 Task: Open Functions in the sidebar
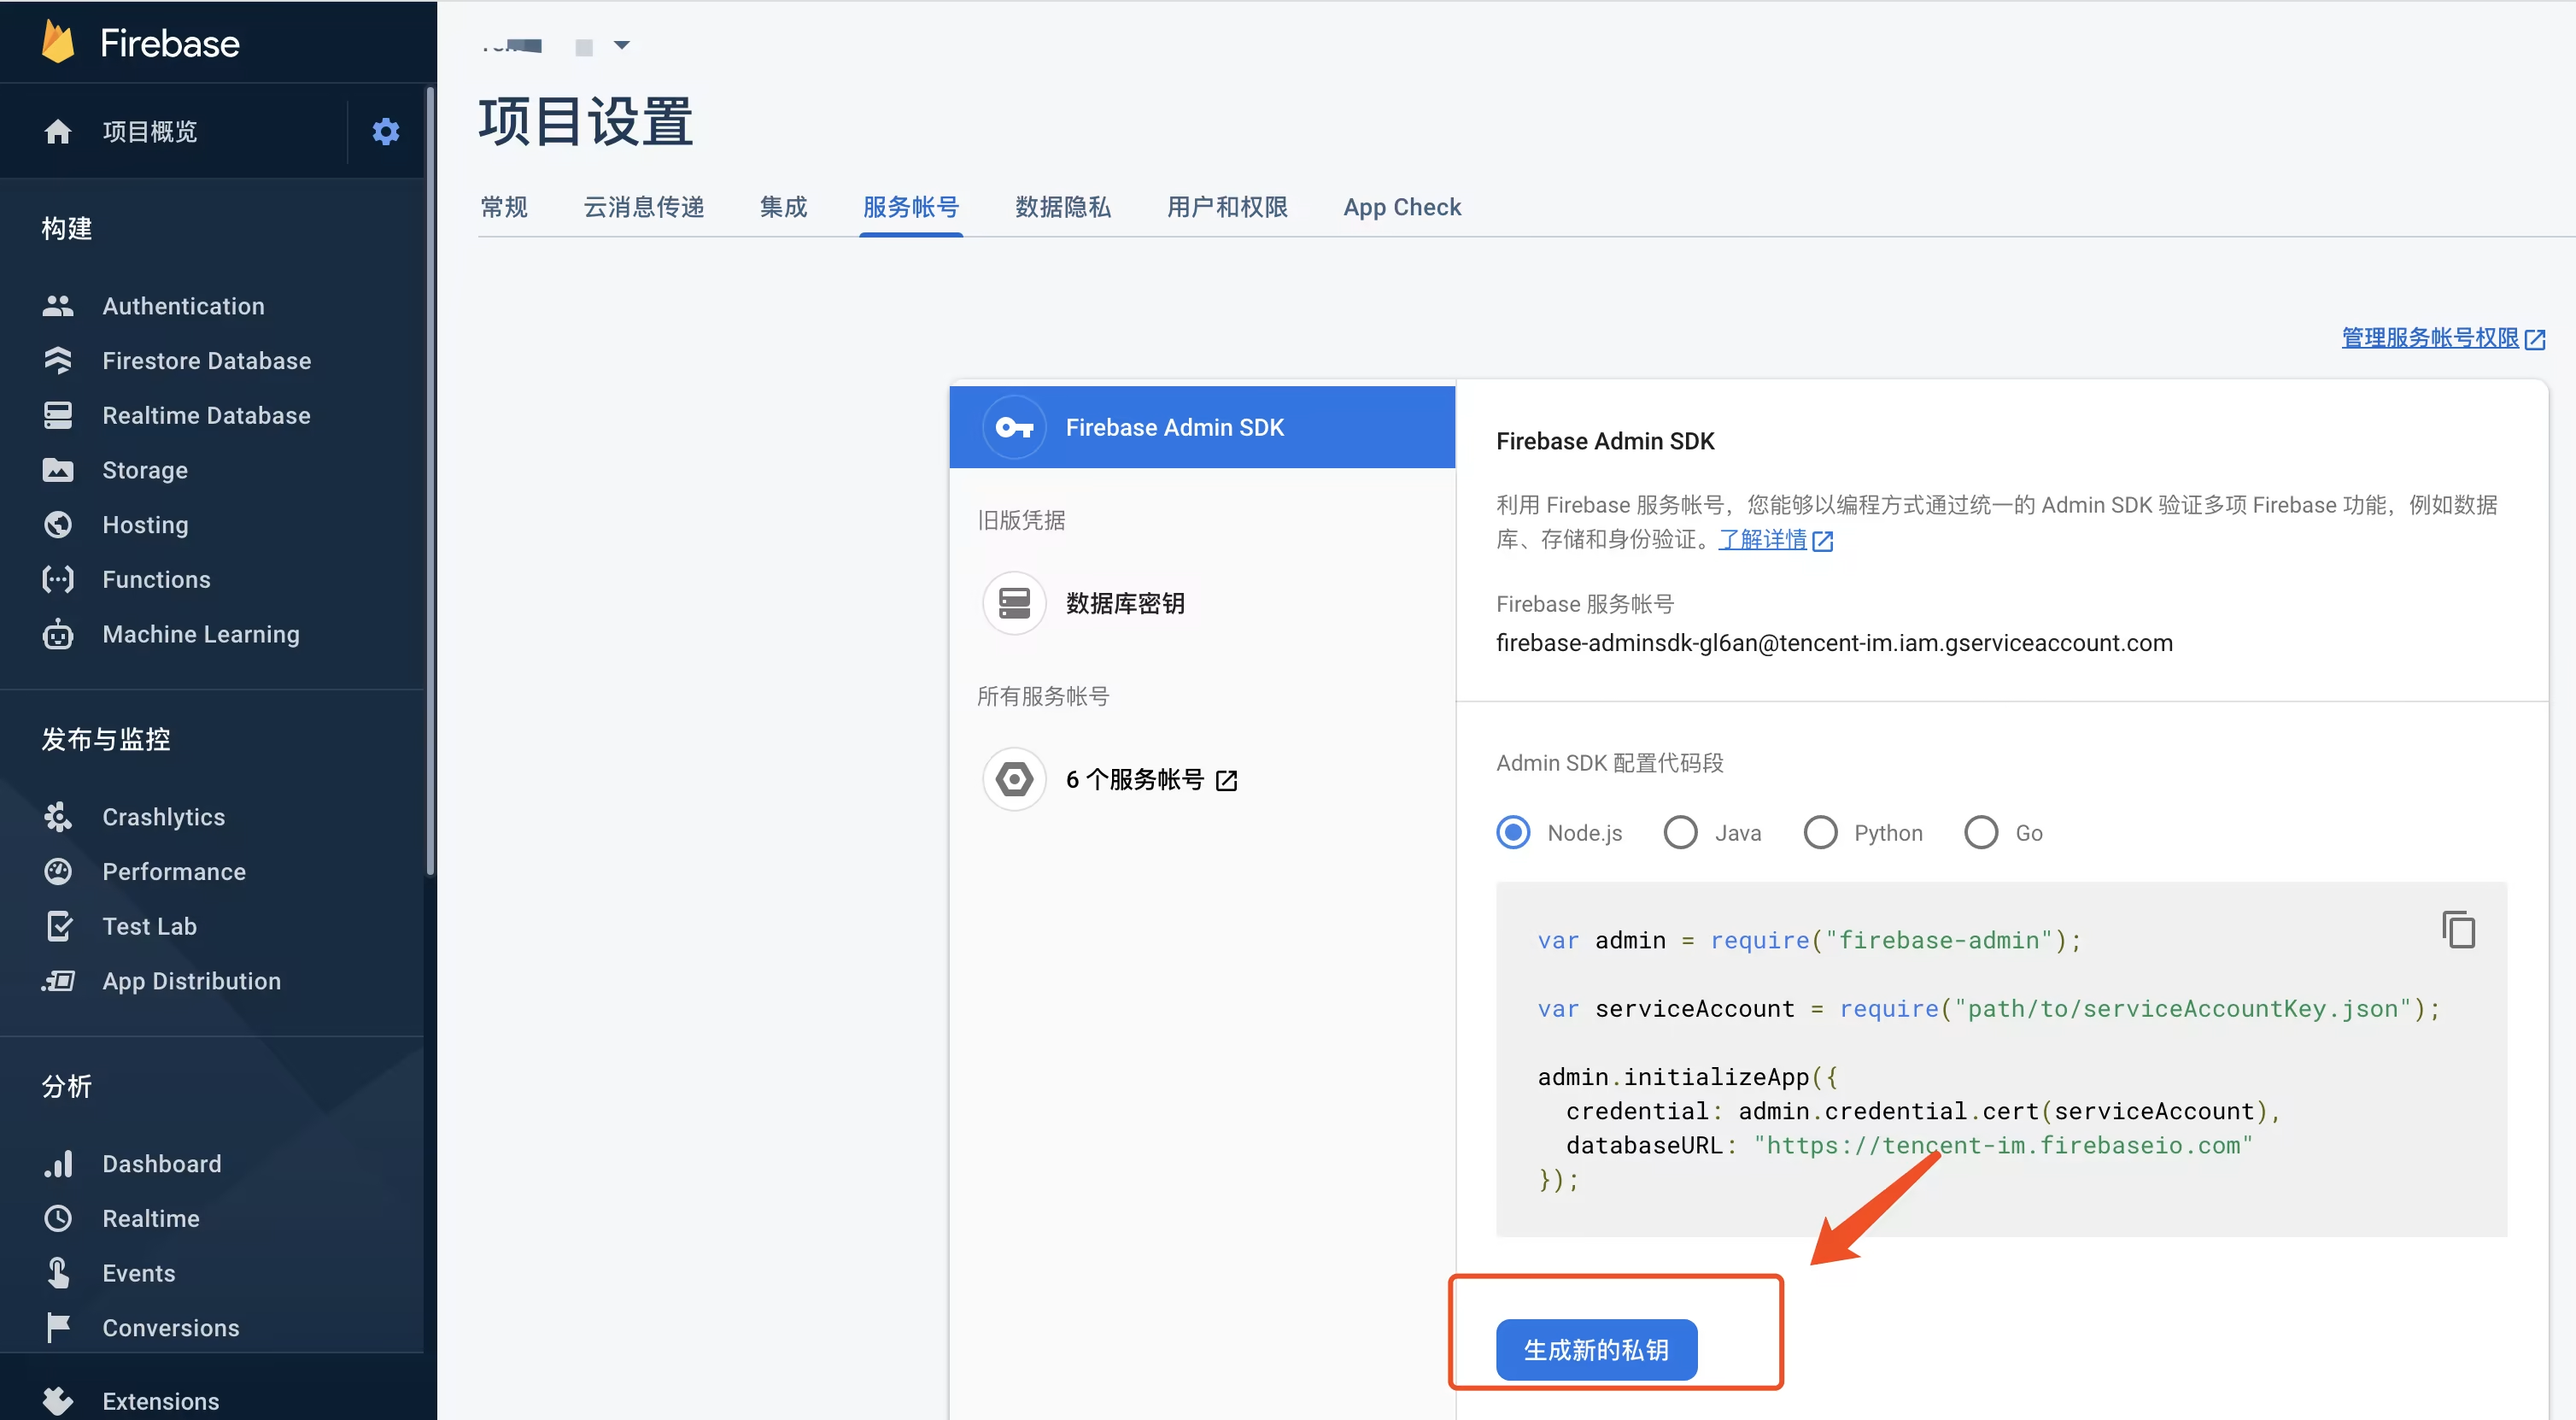tap(156, 579)
